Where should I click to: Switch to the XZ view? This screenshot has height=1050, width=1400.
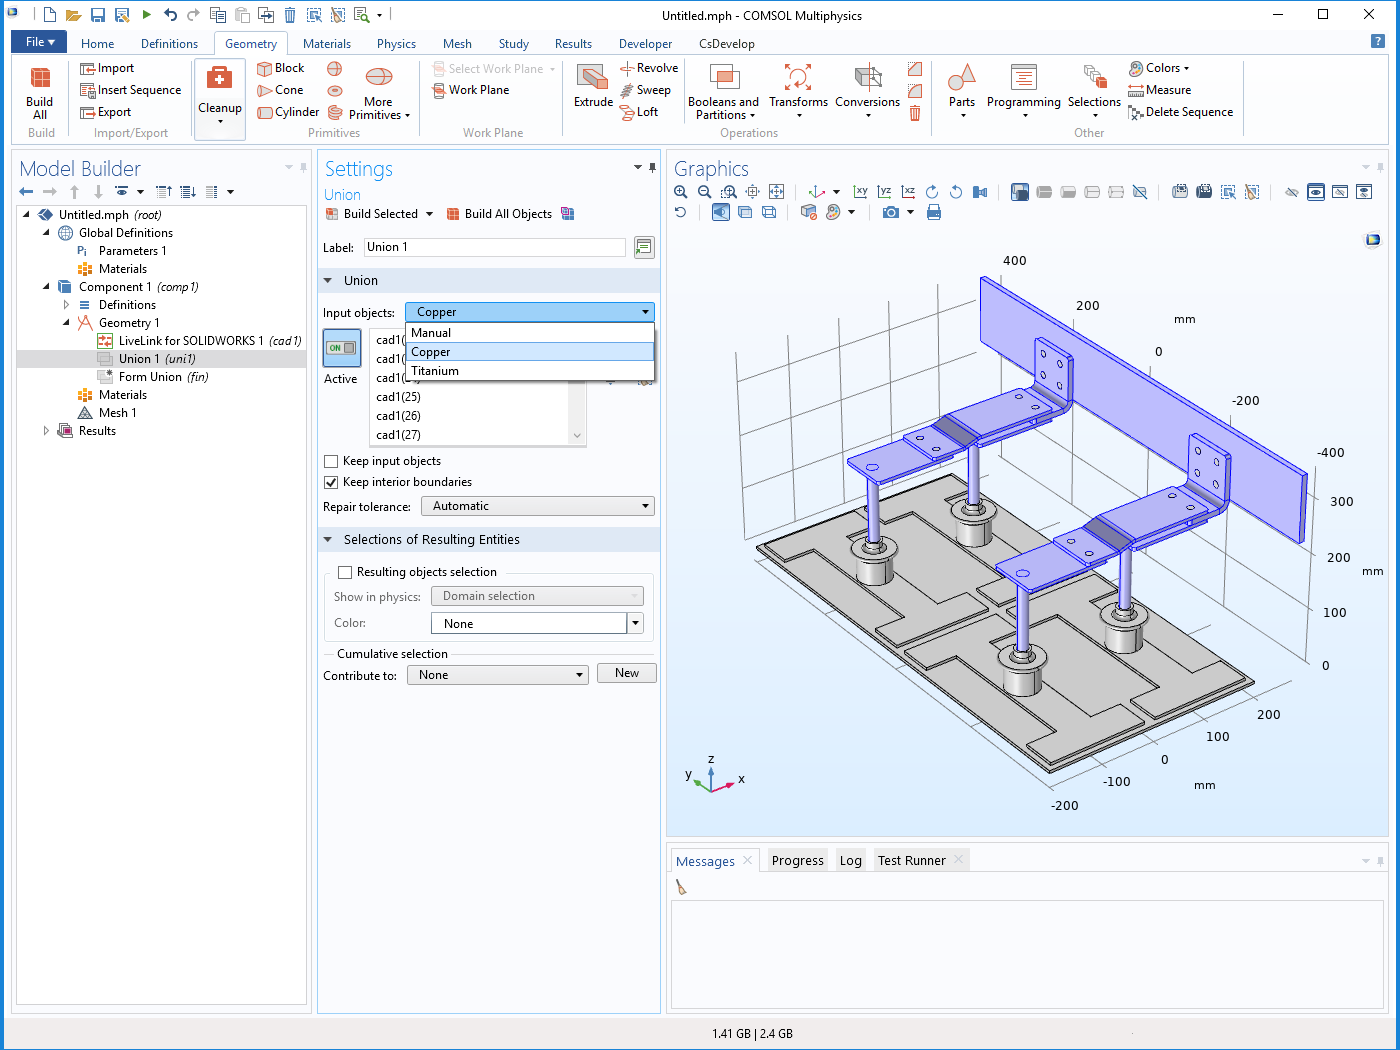pyautogui.click(x=908, y=192)
